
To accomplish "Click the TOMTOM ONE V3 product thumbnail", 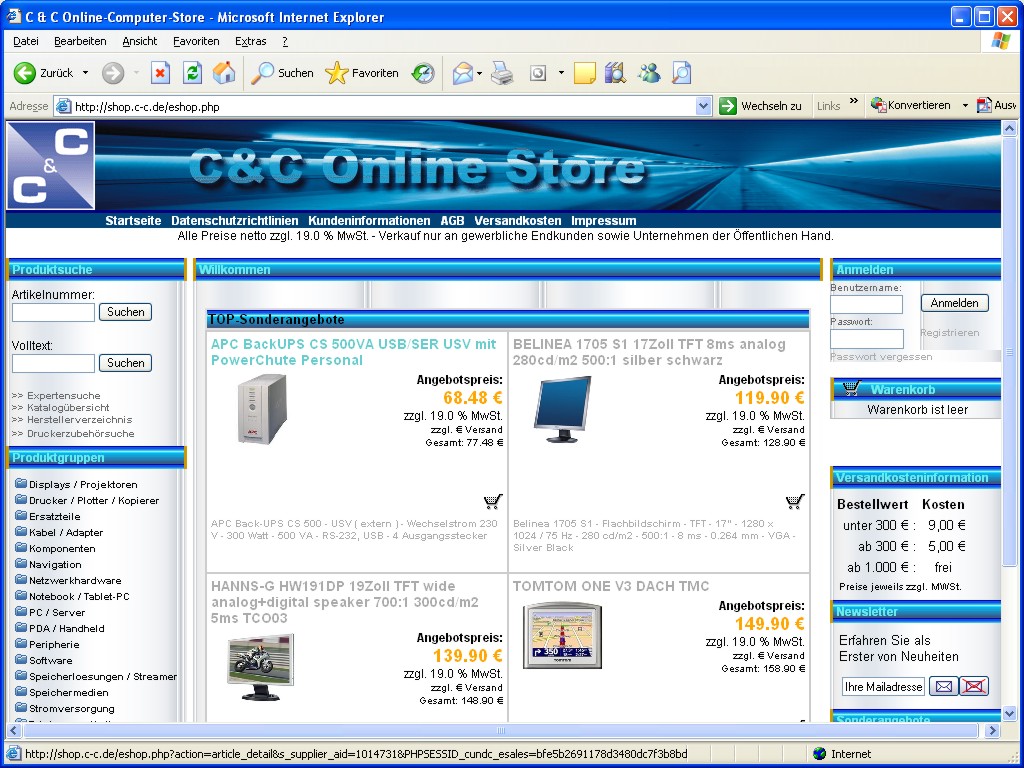I will tap(562, 635).
